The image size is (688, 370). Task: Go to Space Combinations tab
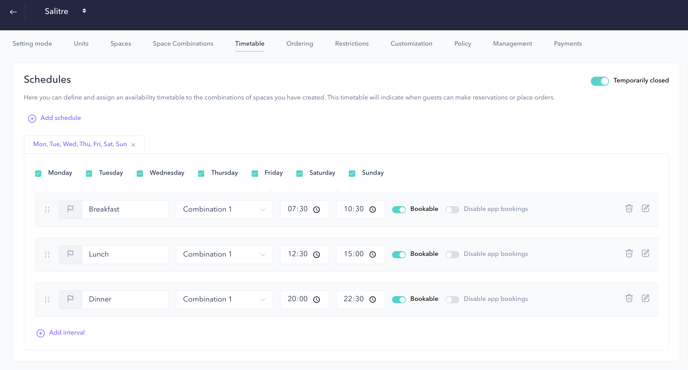pyautogui.click(x=183, y=43)
